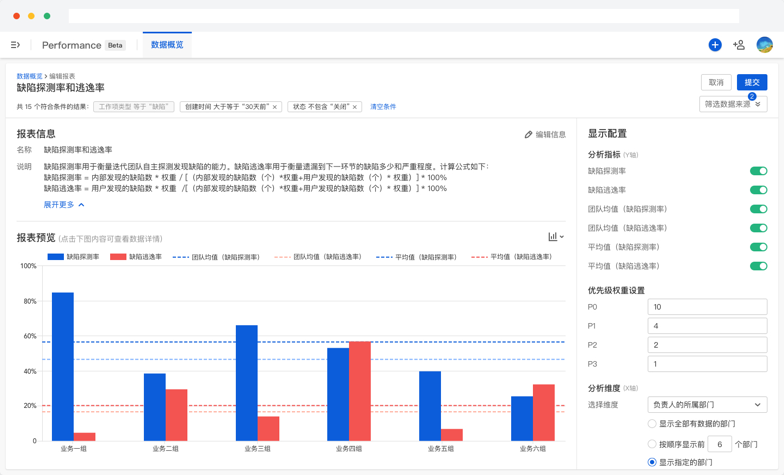
Task: Click the 提交 submit button
Action: pyautogui.click(x=752, y=82)
